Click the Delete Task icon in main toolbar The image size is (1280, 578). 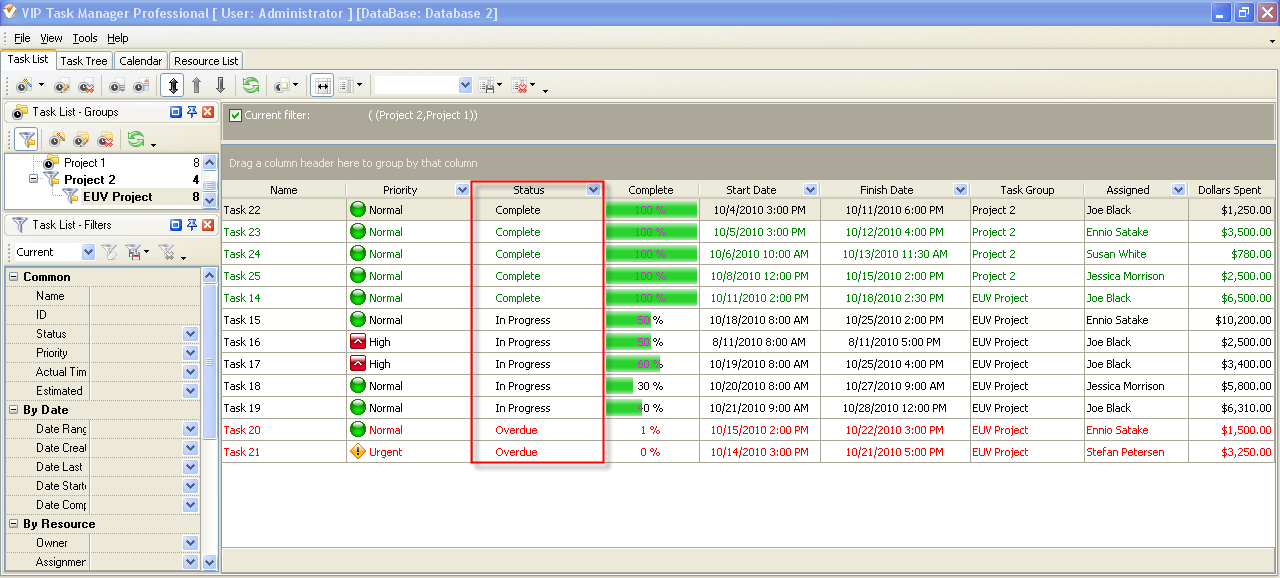87,86
